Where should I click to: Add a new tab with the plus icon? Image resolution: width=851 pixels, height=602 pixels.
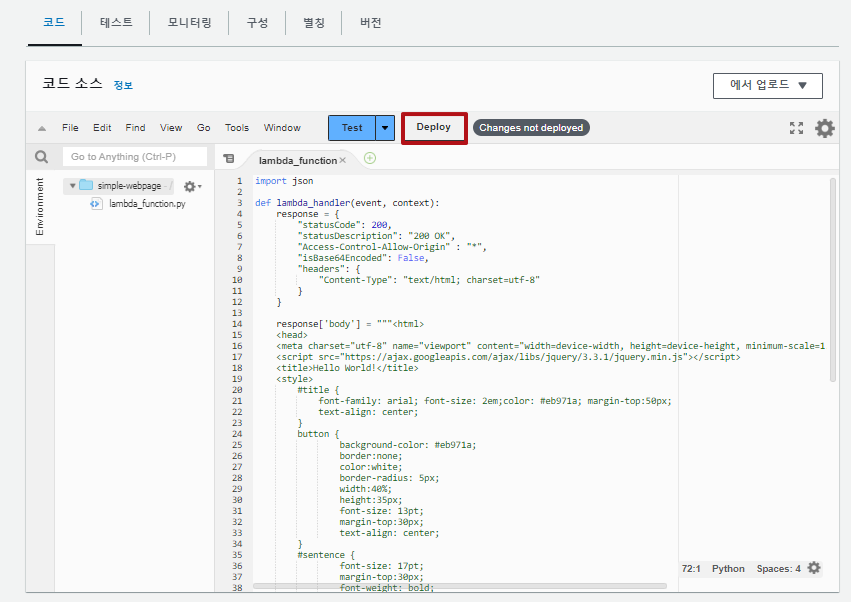pos(370,158)
